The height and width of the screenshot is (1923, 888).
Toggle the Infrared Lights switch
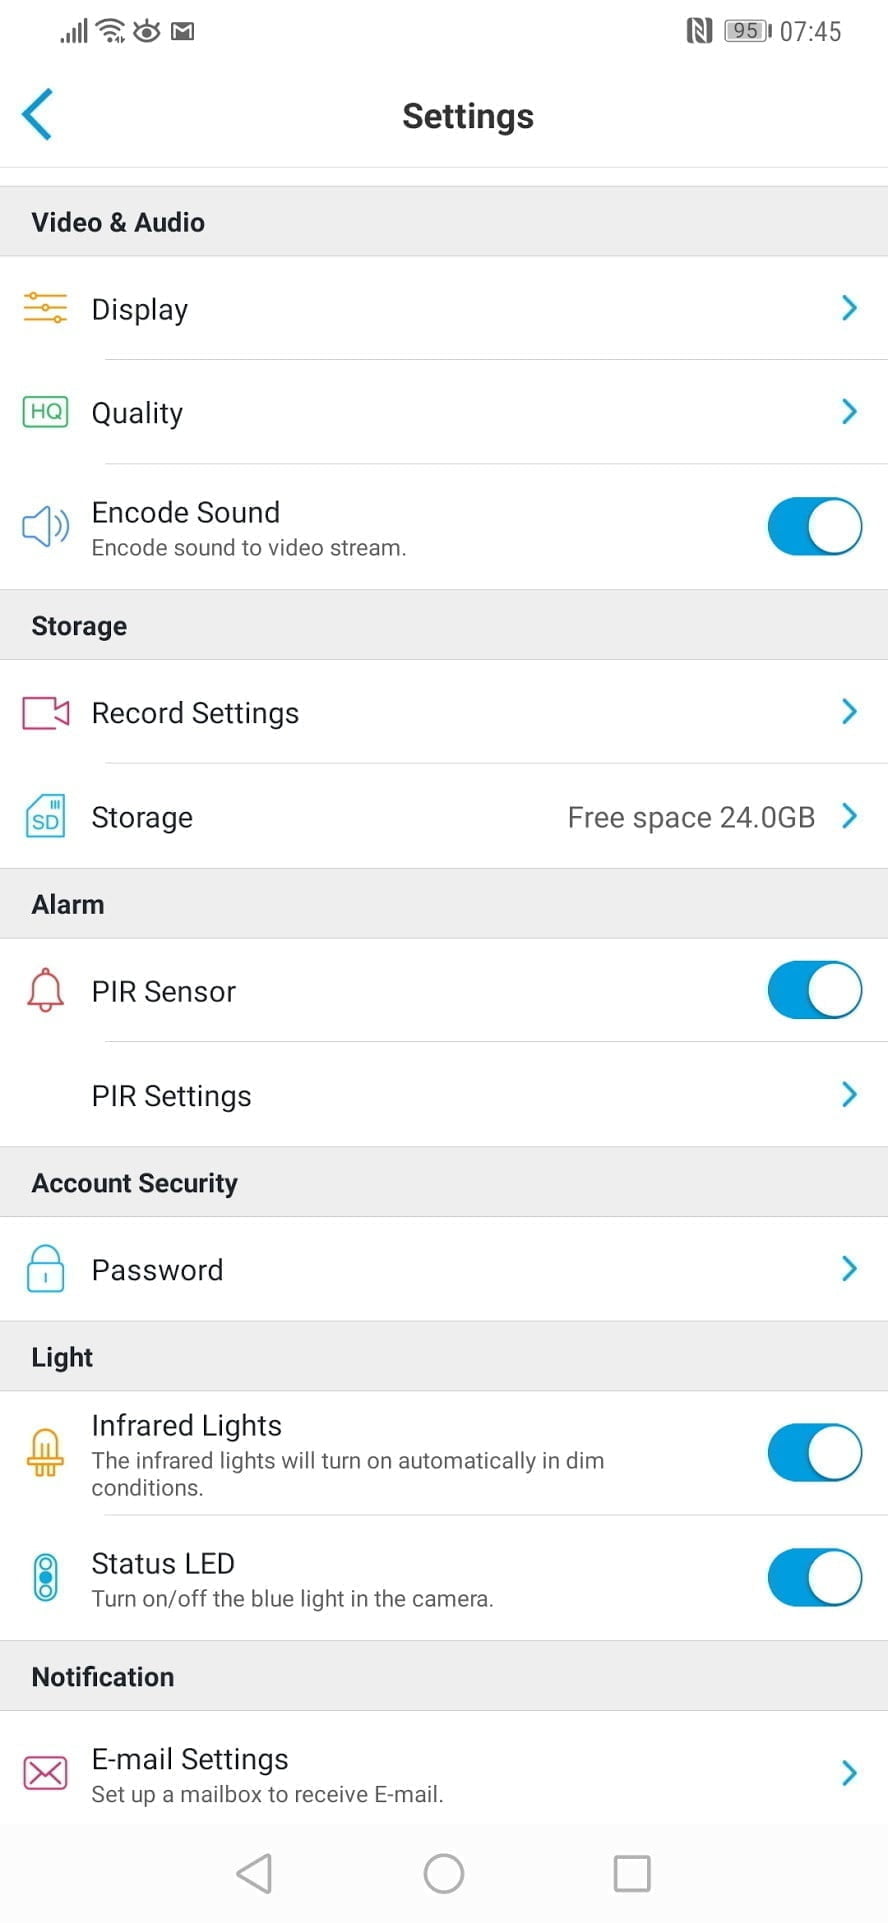814,1453
